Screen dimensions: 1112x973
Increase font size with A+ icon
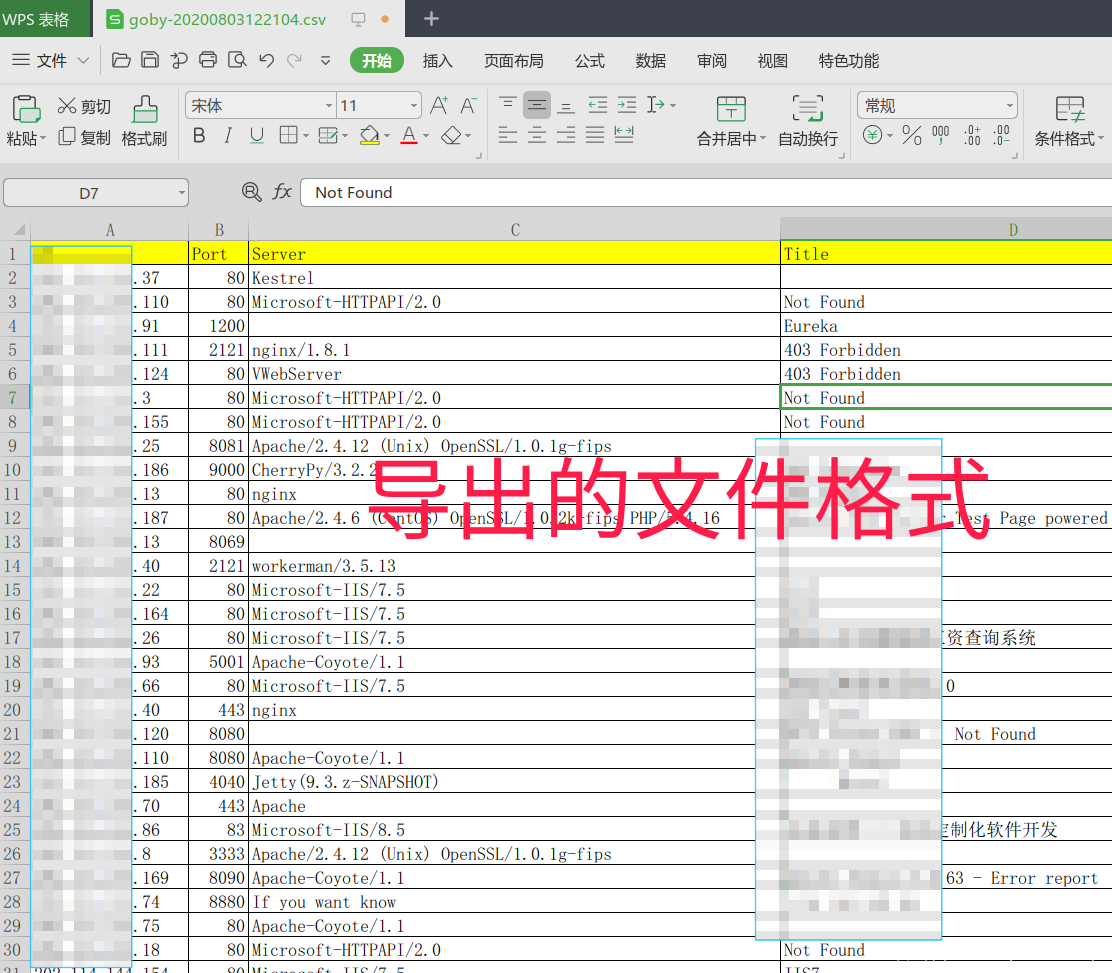point(438,105)
